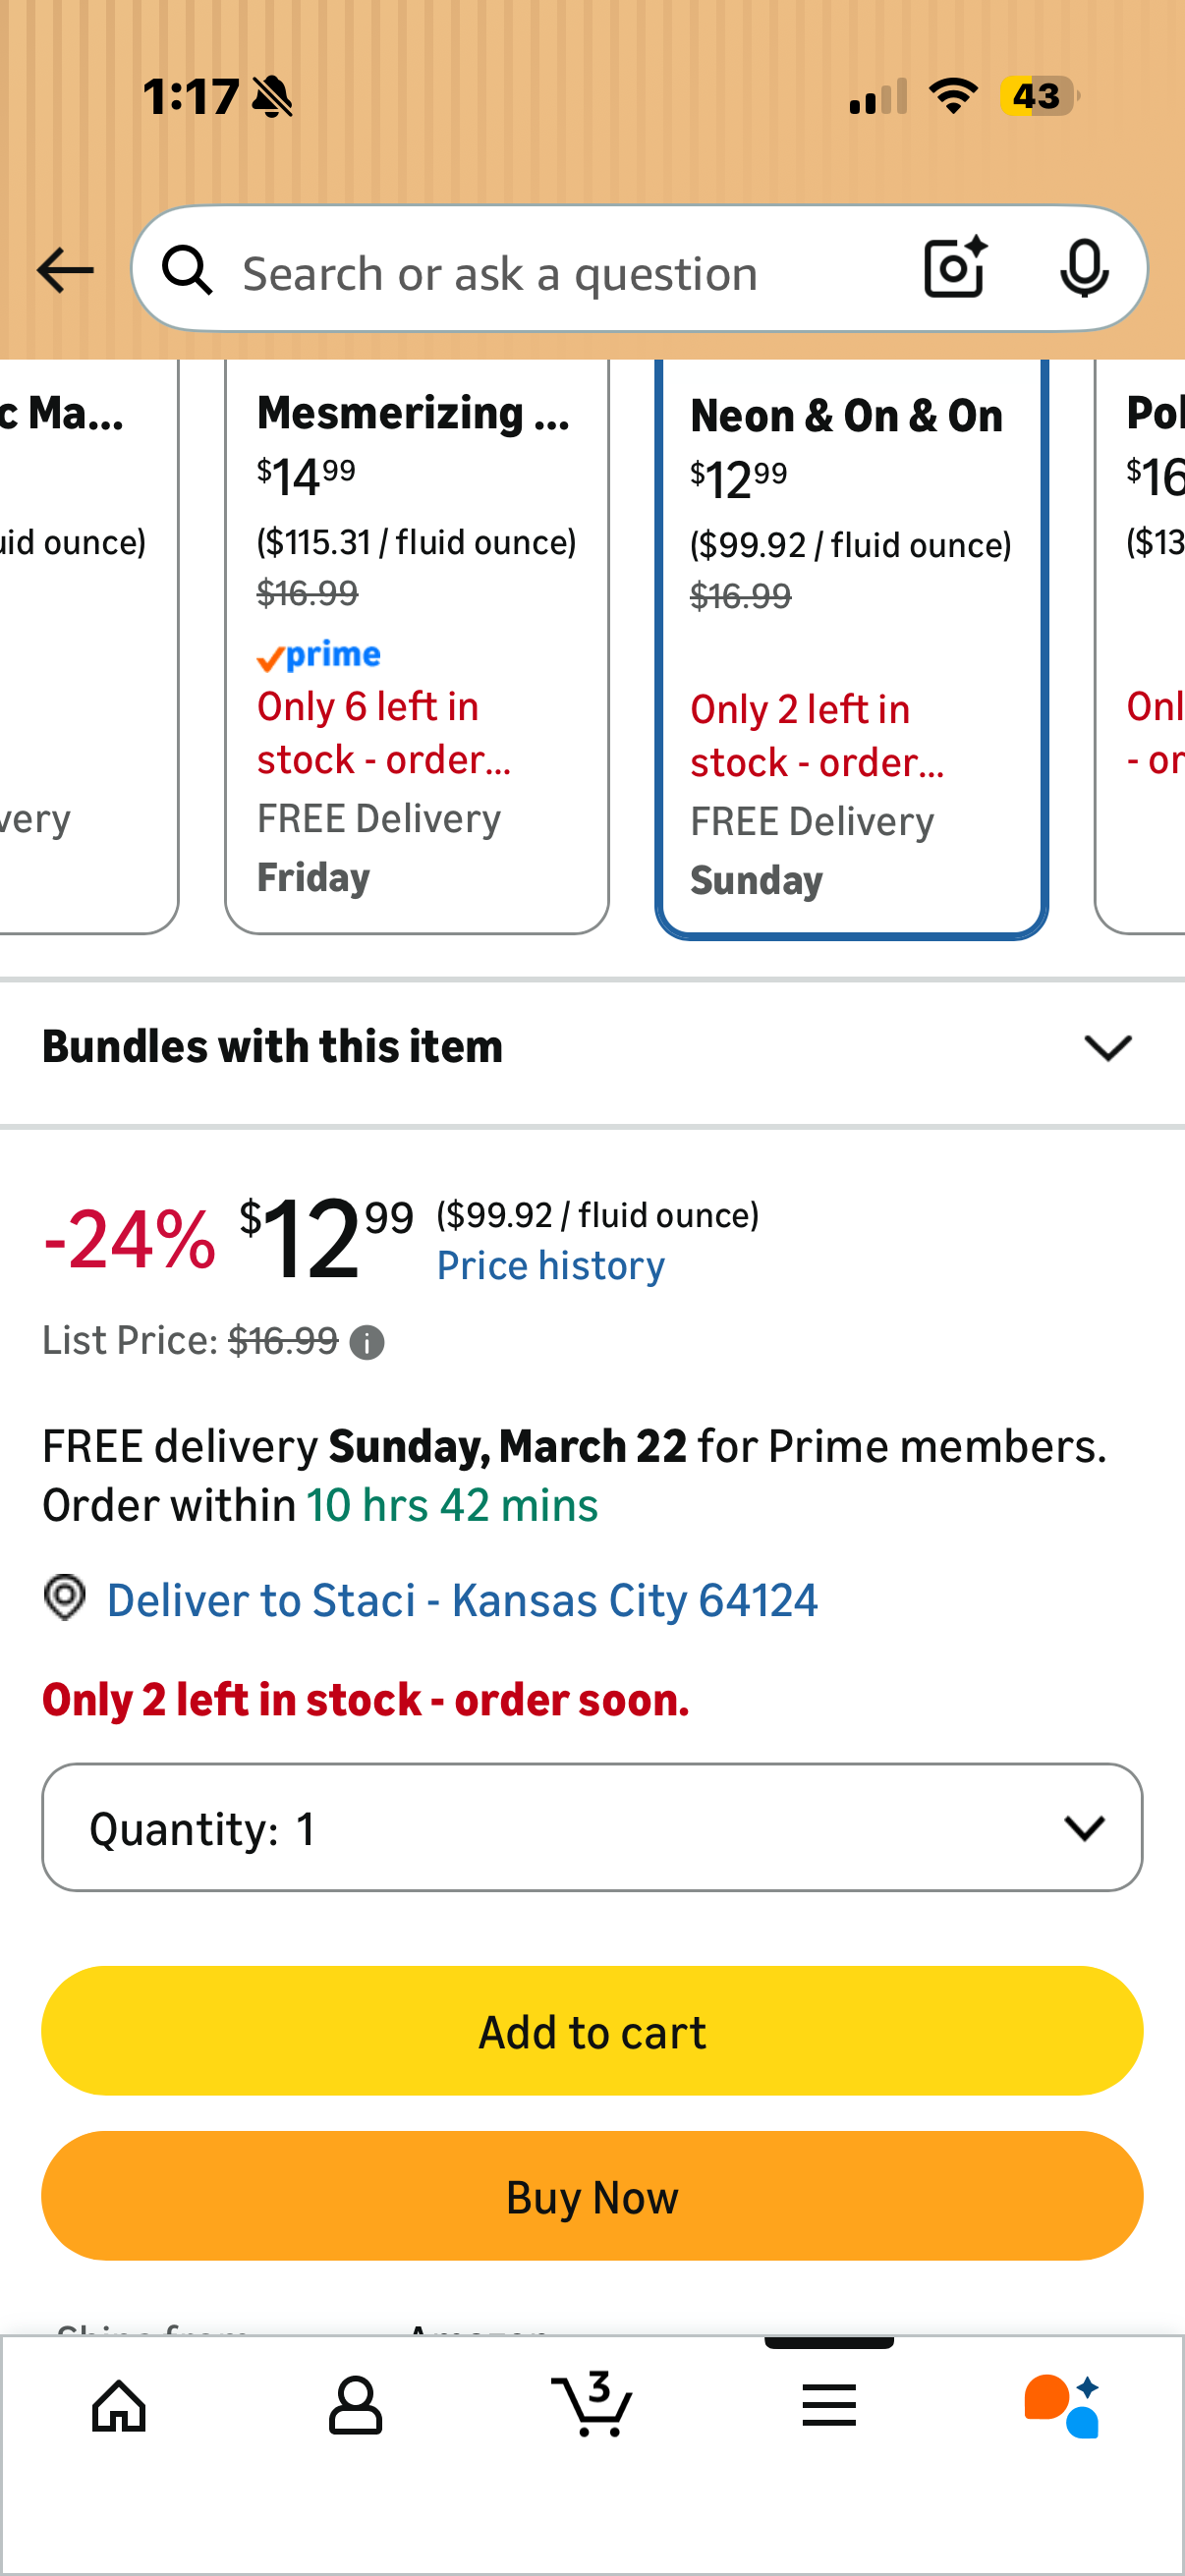The width and height of the screenshot is (1185, 2576).
Task: Open camera lens search icon
Action: 955,268
